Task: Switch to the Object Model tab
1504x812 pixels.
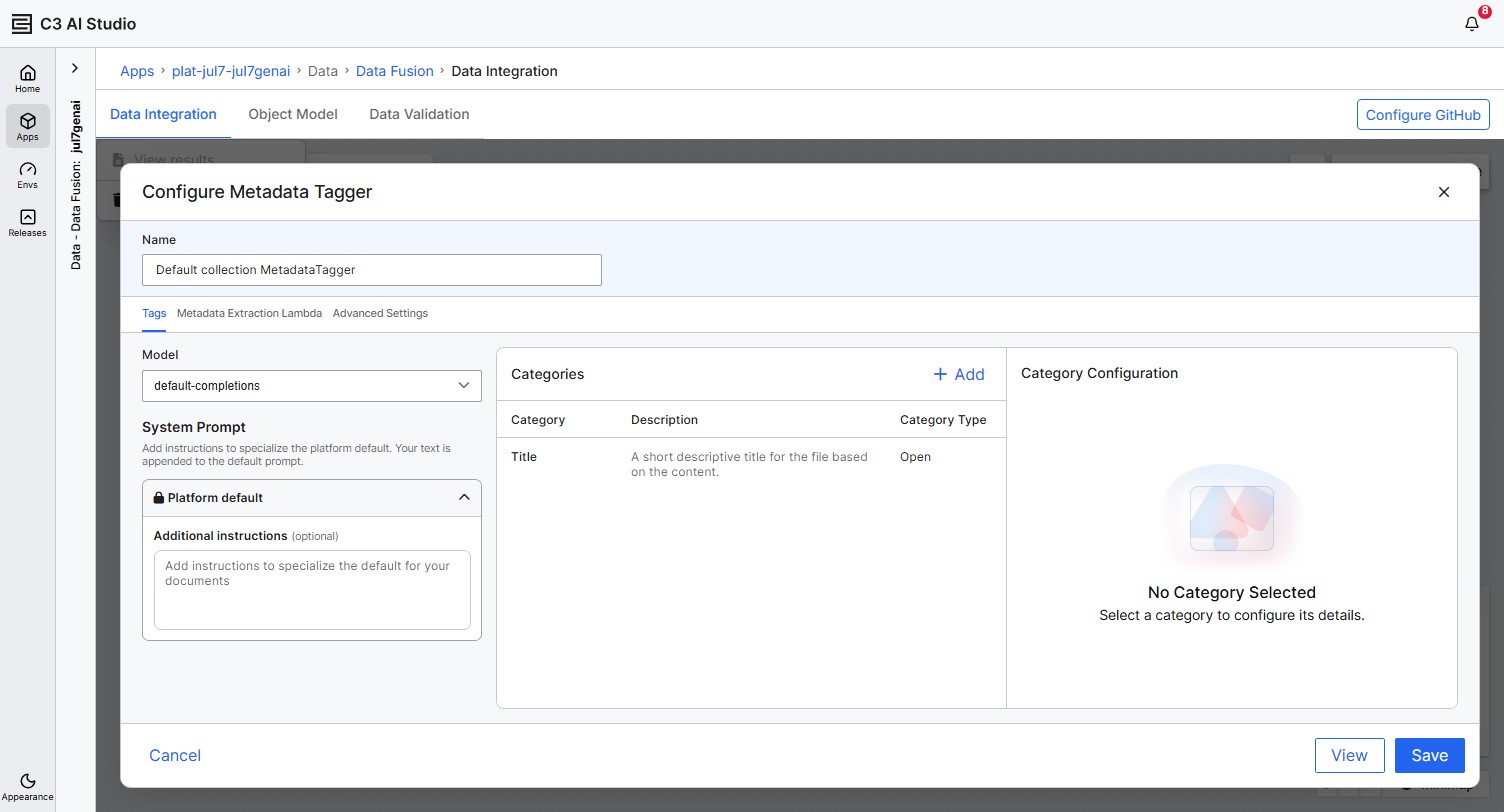Action: coord(293,114)
